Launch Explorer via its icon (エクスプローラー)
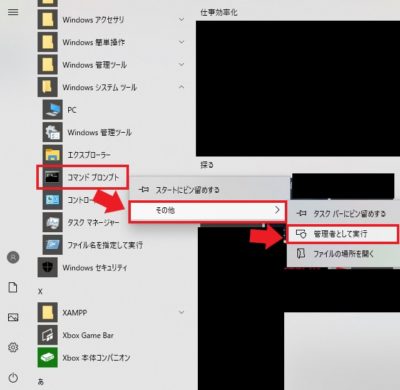This screenshot has height=390, width=400. tap(52, 155)
